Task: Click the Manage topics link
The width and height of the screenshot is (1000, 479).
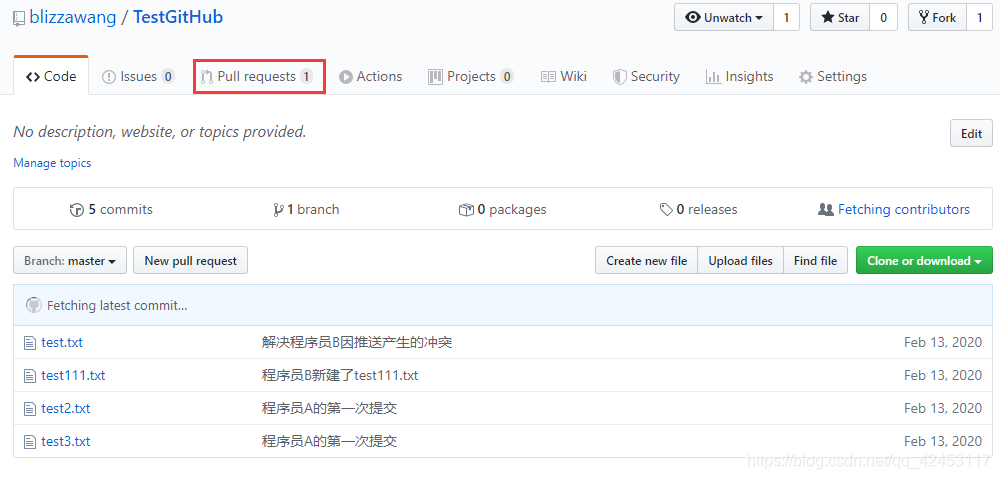Action: point(52,163)
